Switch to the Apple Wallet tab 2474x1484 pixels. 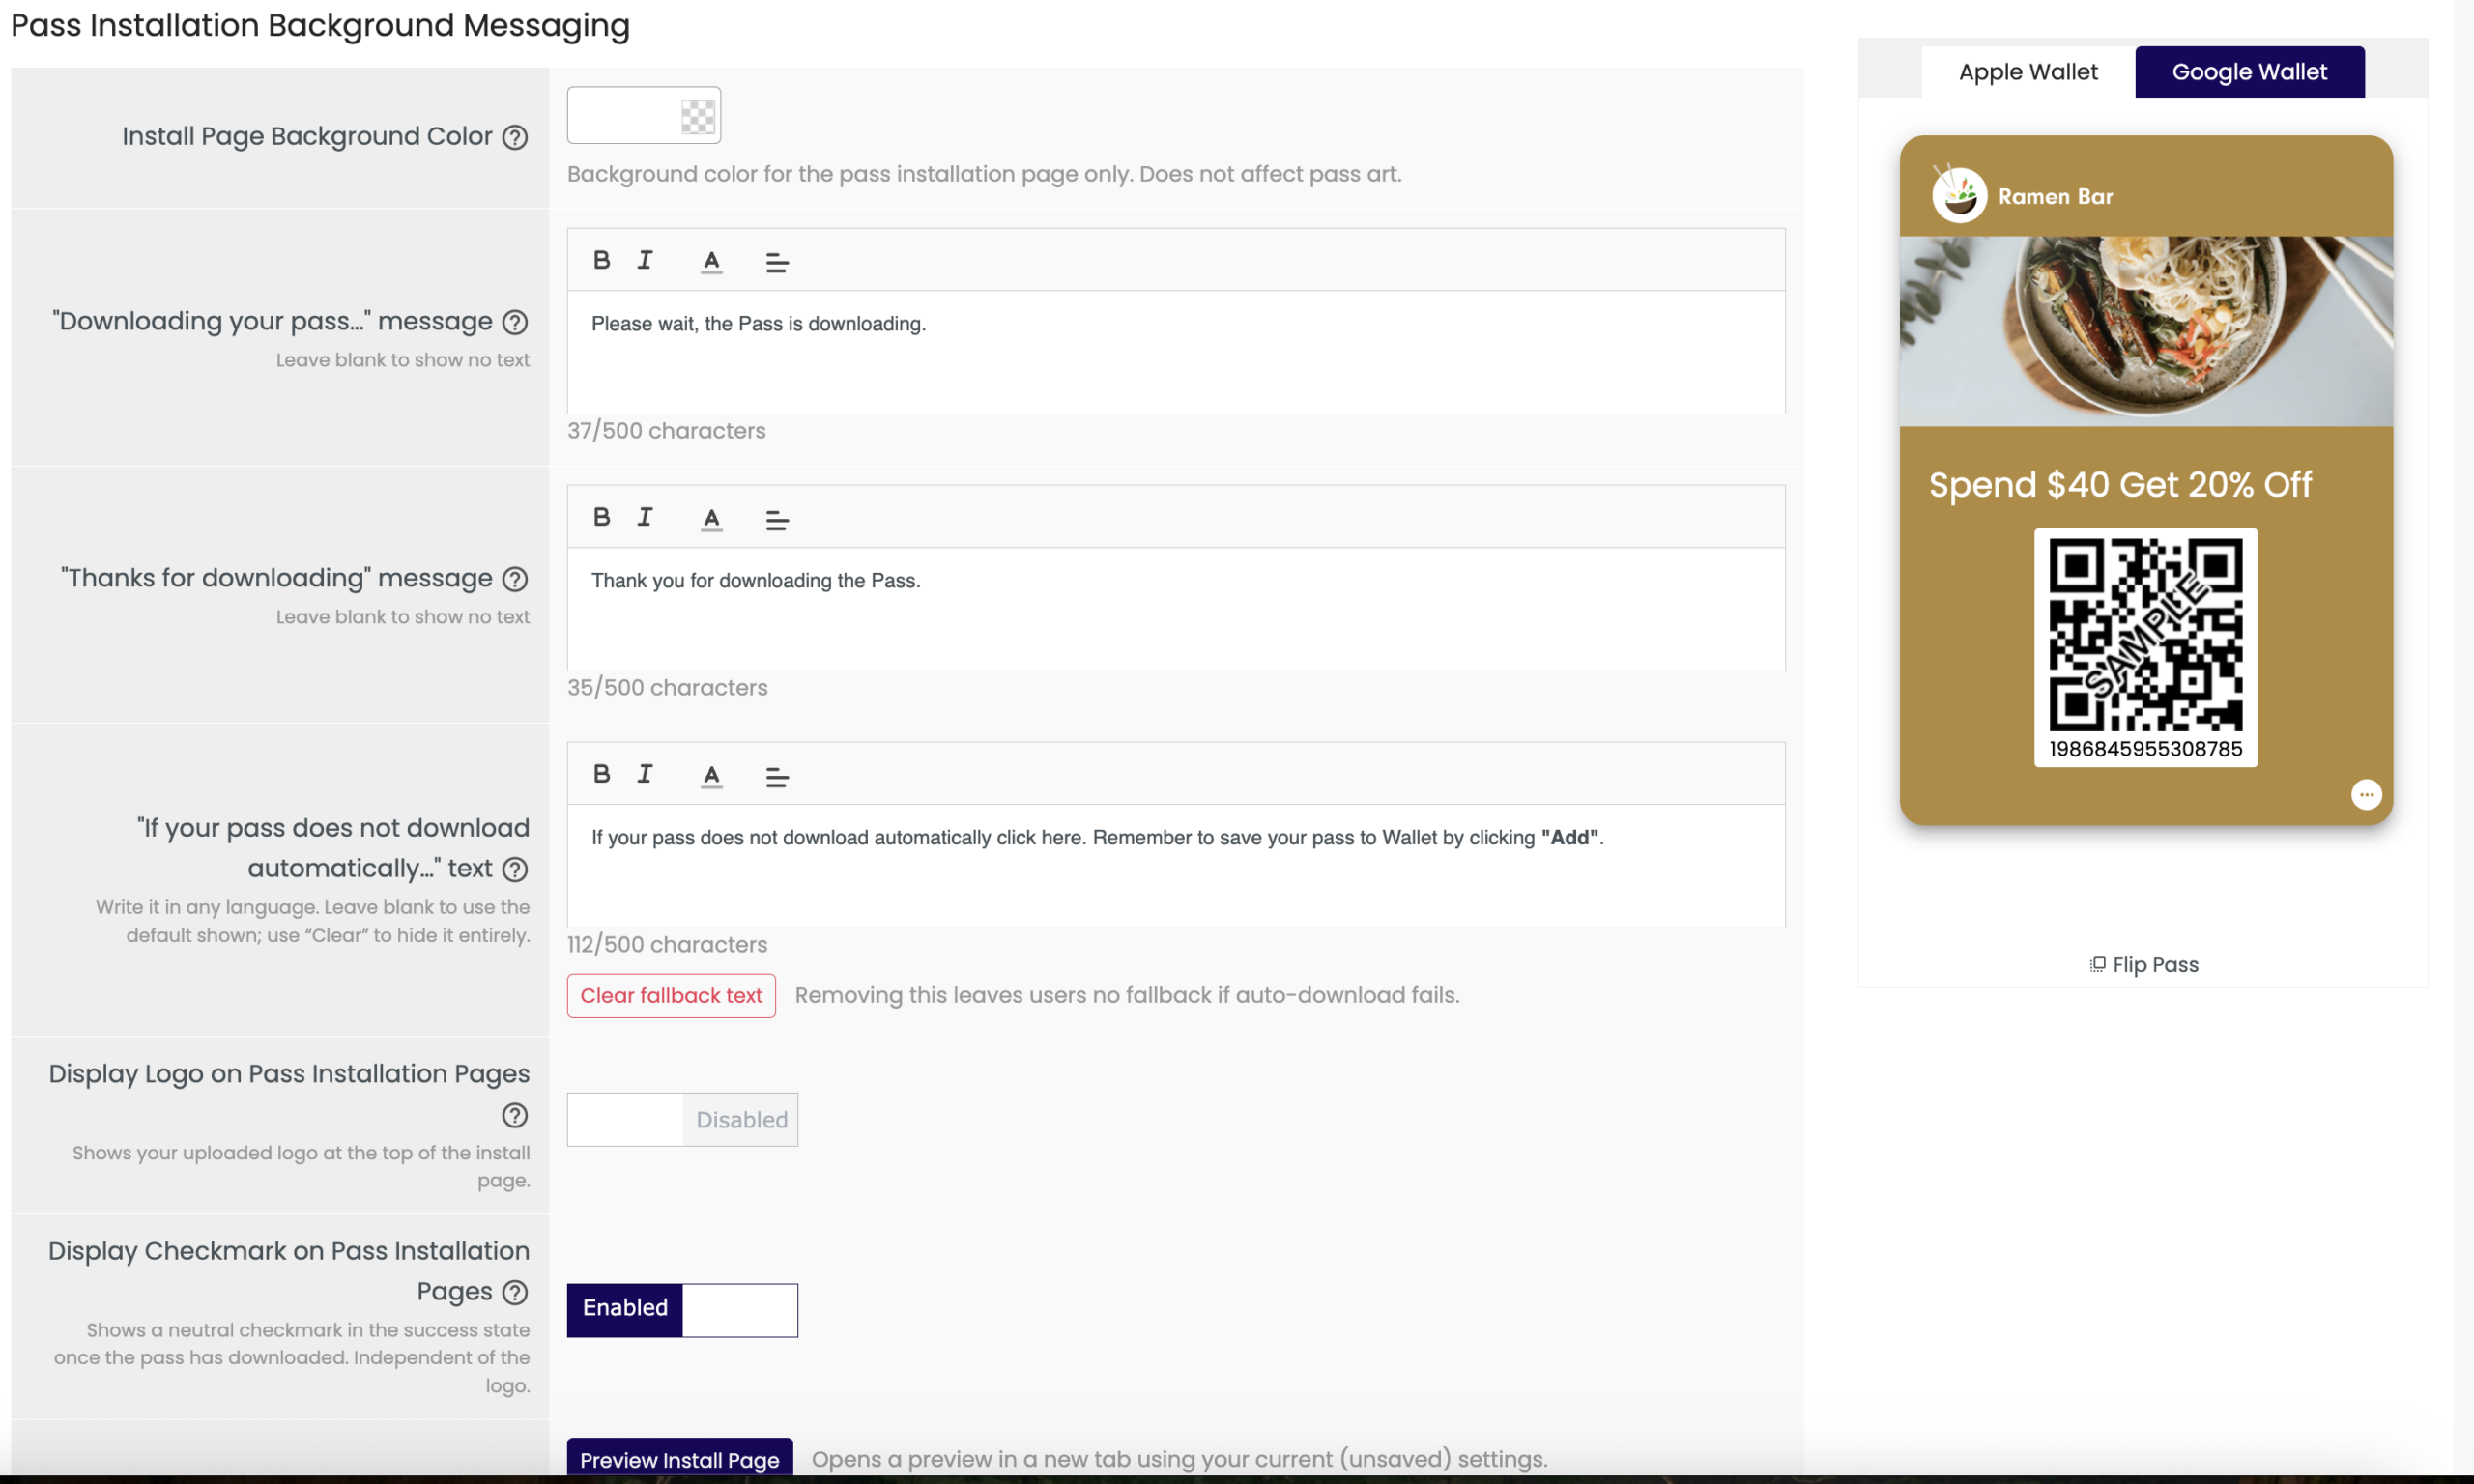coord(2028,72)
